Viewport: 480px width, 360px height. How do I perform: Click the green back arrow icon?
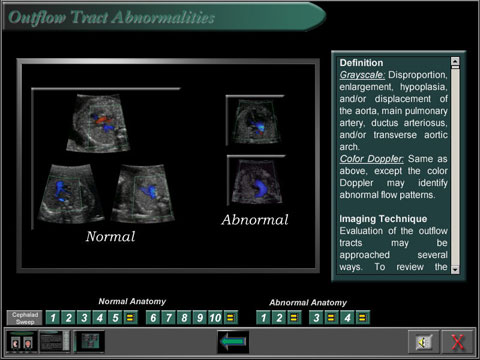click(233, 342)
